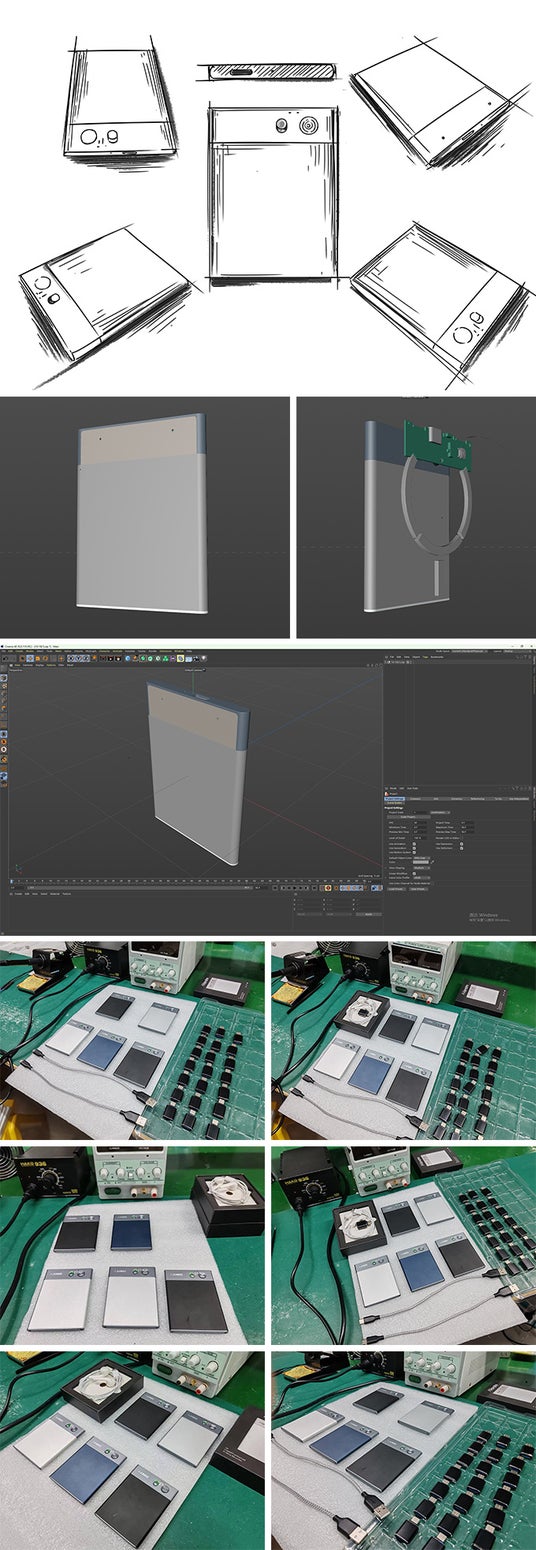Toggle the Use Expression checkbox
The width and height of the screenshot is (536, 1550).
pyautogui.click(x=461, y=843)
